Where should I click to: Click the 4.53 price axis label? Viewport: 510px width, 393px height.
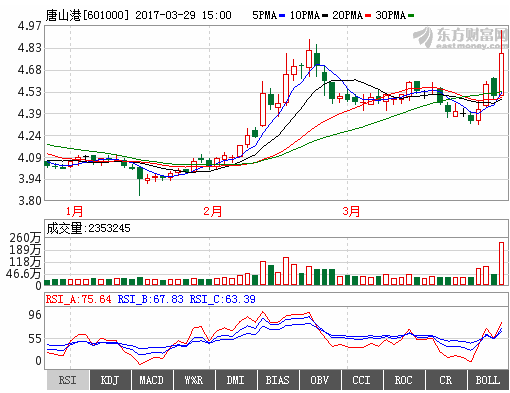30,92
